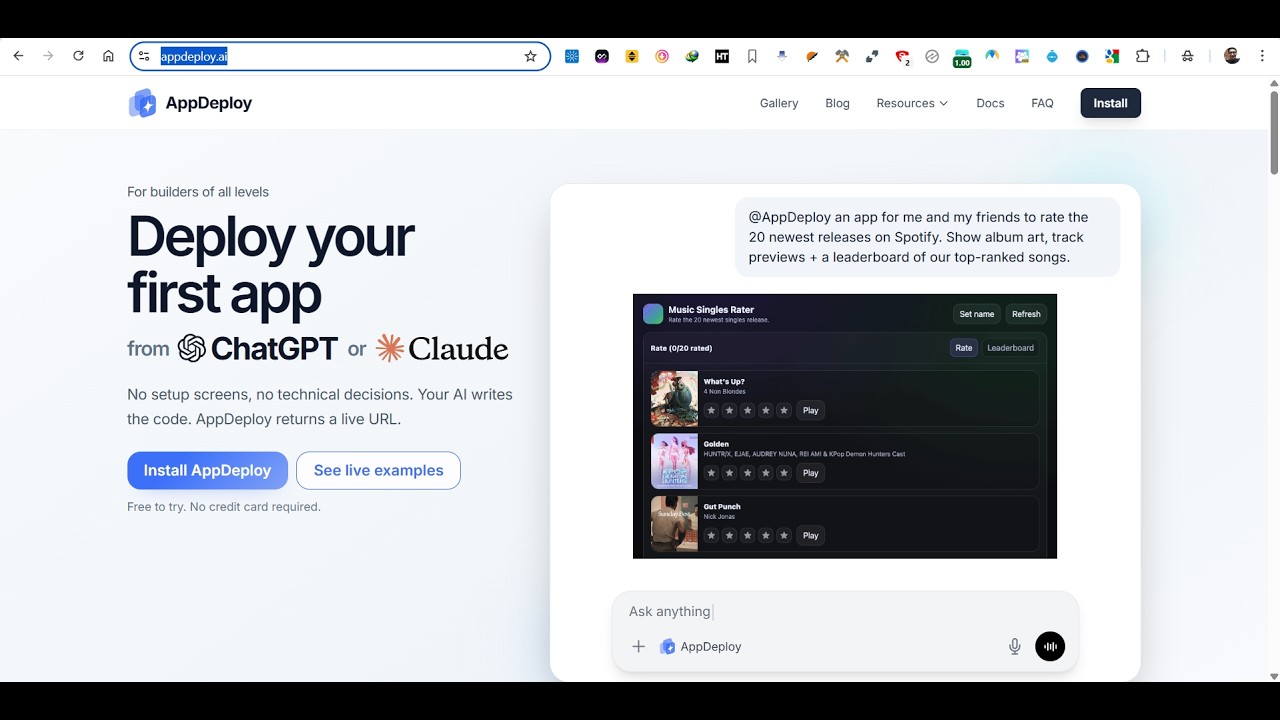Screen dimensions: 1280x720
Task: Open the FAQ nav link
Action: click(1042, 103)
